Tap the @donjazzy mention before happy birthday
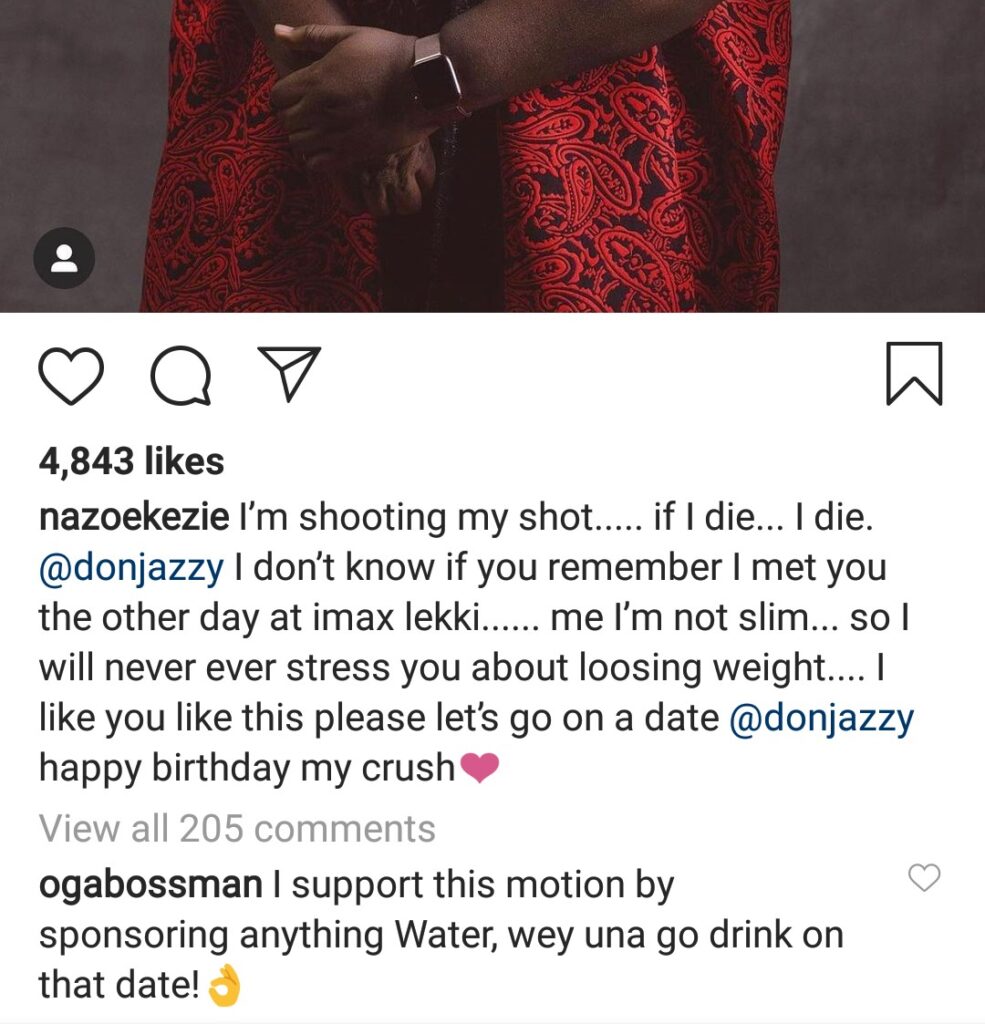Viewport: 985px width, 1024px height. point(821,718)
